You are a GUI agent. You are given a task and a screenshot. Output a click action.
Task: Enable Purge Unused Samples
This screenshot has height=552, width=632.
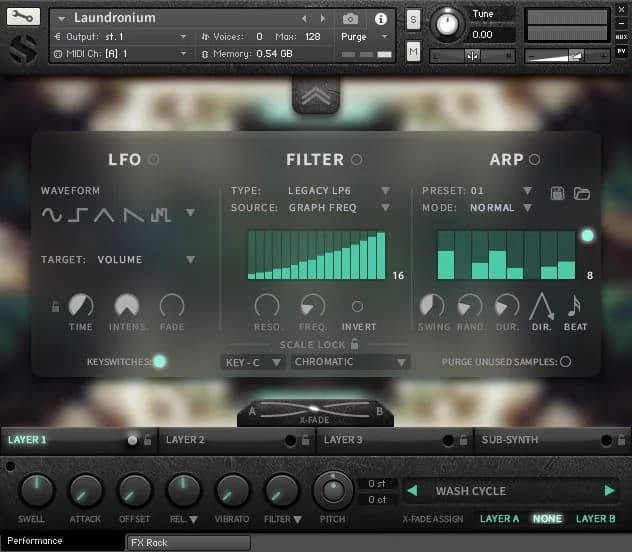566,361
